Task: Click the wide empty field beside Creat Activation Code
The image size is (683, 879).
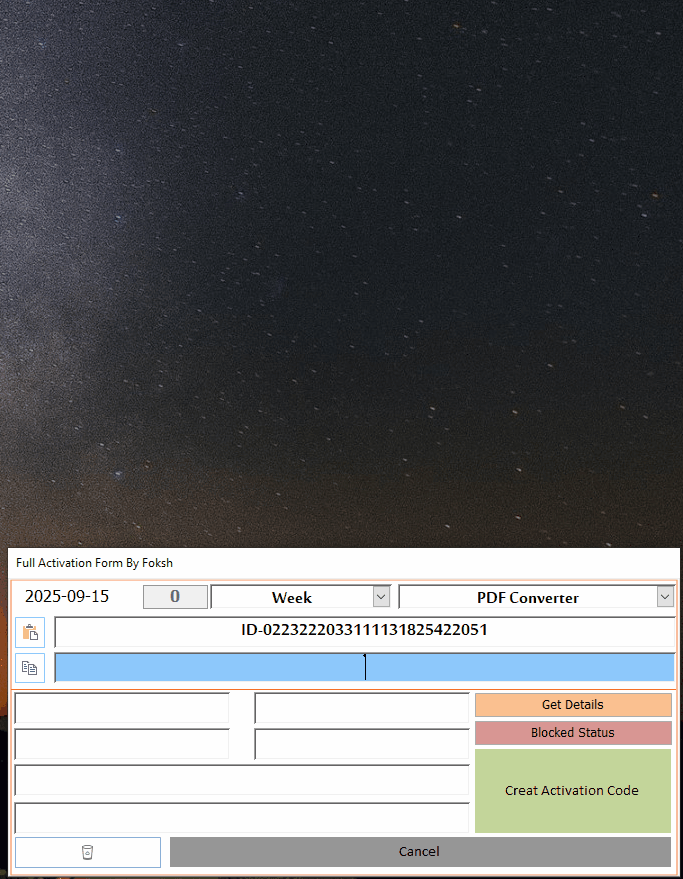Action: click(241, 780)
